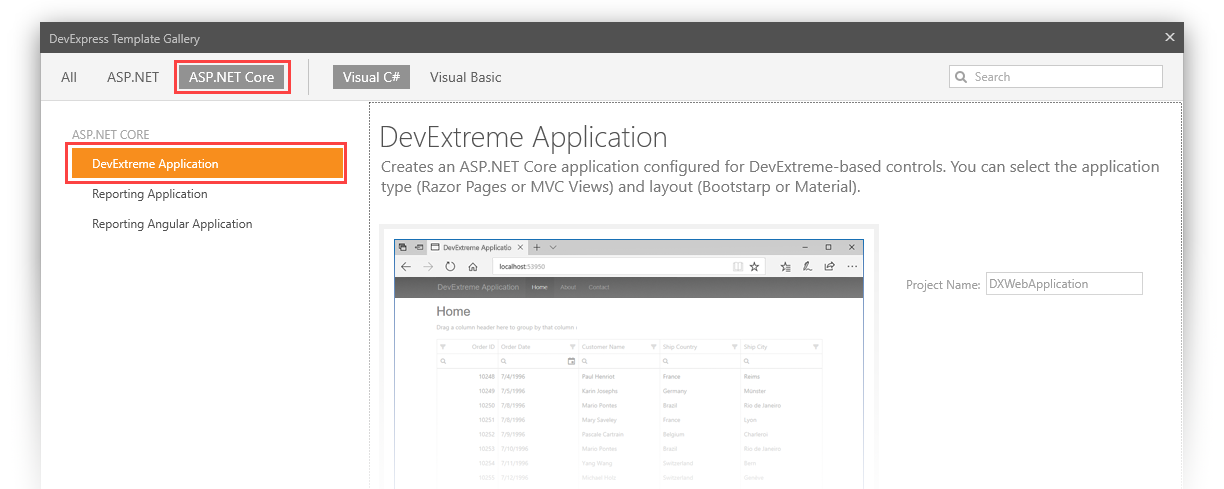Click the Project Name text field
Image resolution: width=1224 pixels, height=489 pixels.
(x=1064, y=284)
